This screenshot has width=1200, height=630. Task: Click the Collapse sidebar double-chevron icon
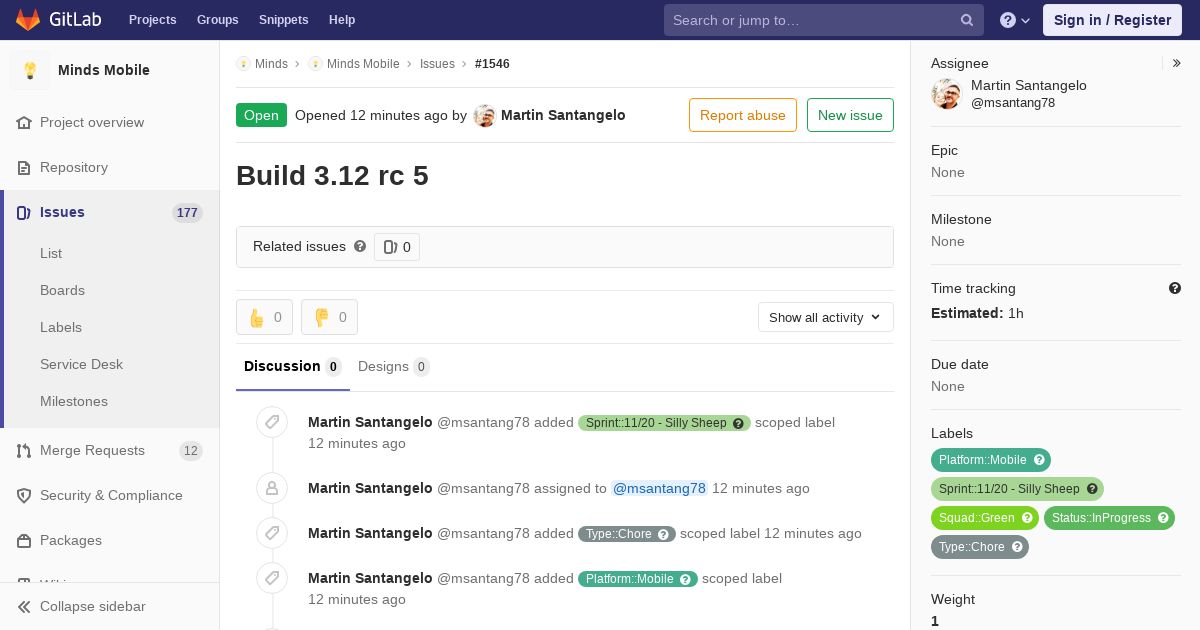tap(24, 606)
